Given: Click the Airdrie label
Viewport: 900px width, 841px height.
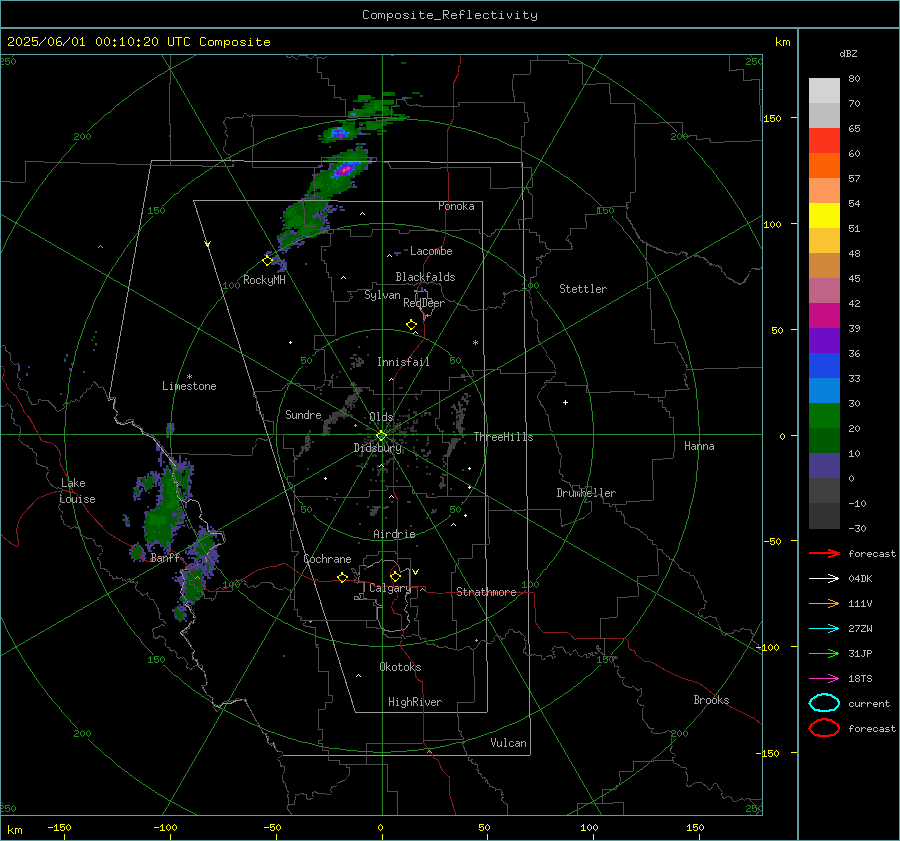Looking at the screenshot, I should [x=394, y=534].
